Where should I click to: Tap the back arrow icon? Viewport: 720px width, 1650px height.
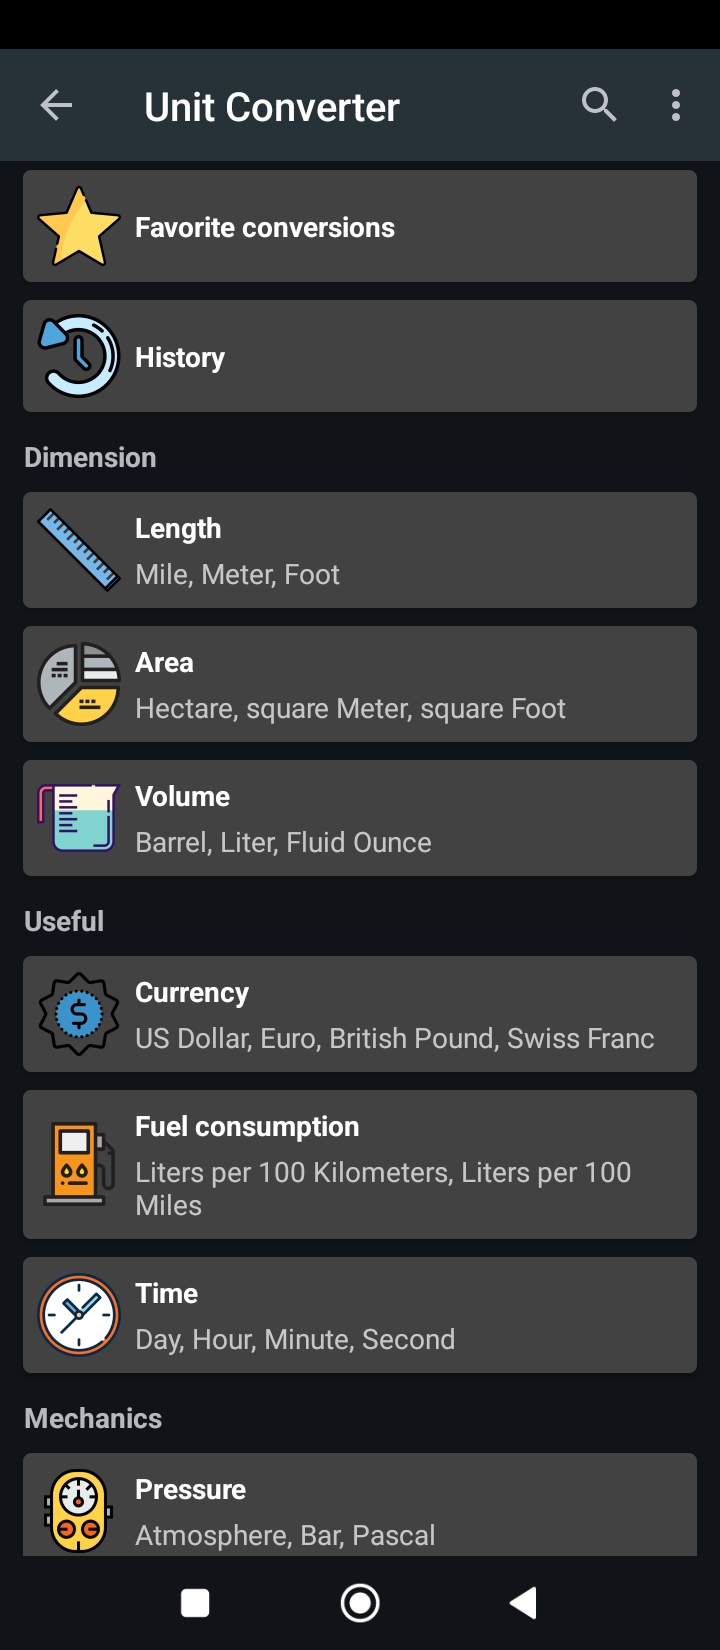tap(56, 105)
